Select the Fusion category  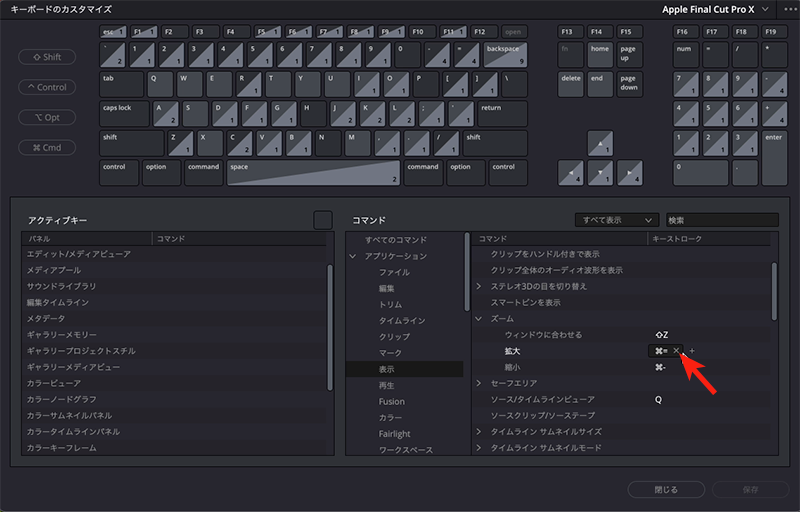pyautogui.click(x=391, y=401)
